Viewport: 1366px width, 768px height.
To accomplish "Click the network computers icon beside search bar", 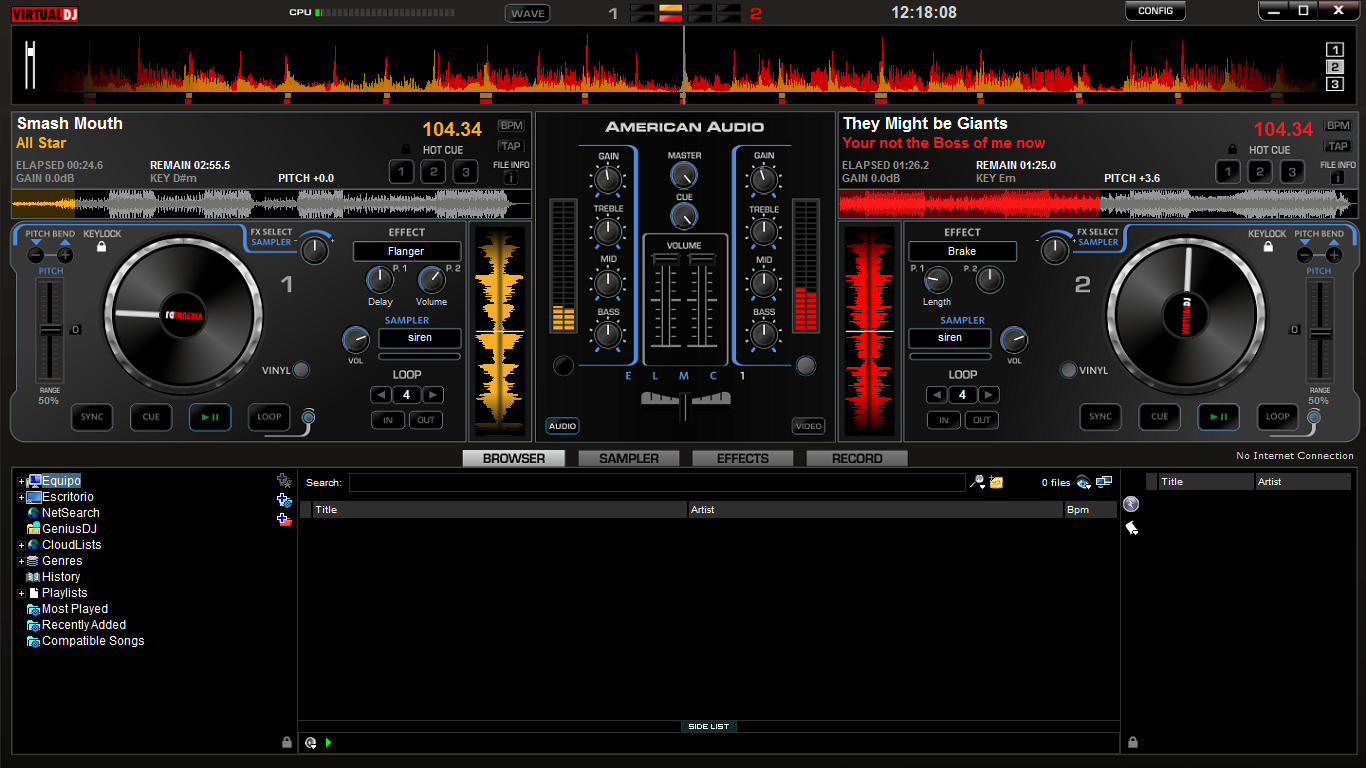I will [x=1104, y=482].
